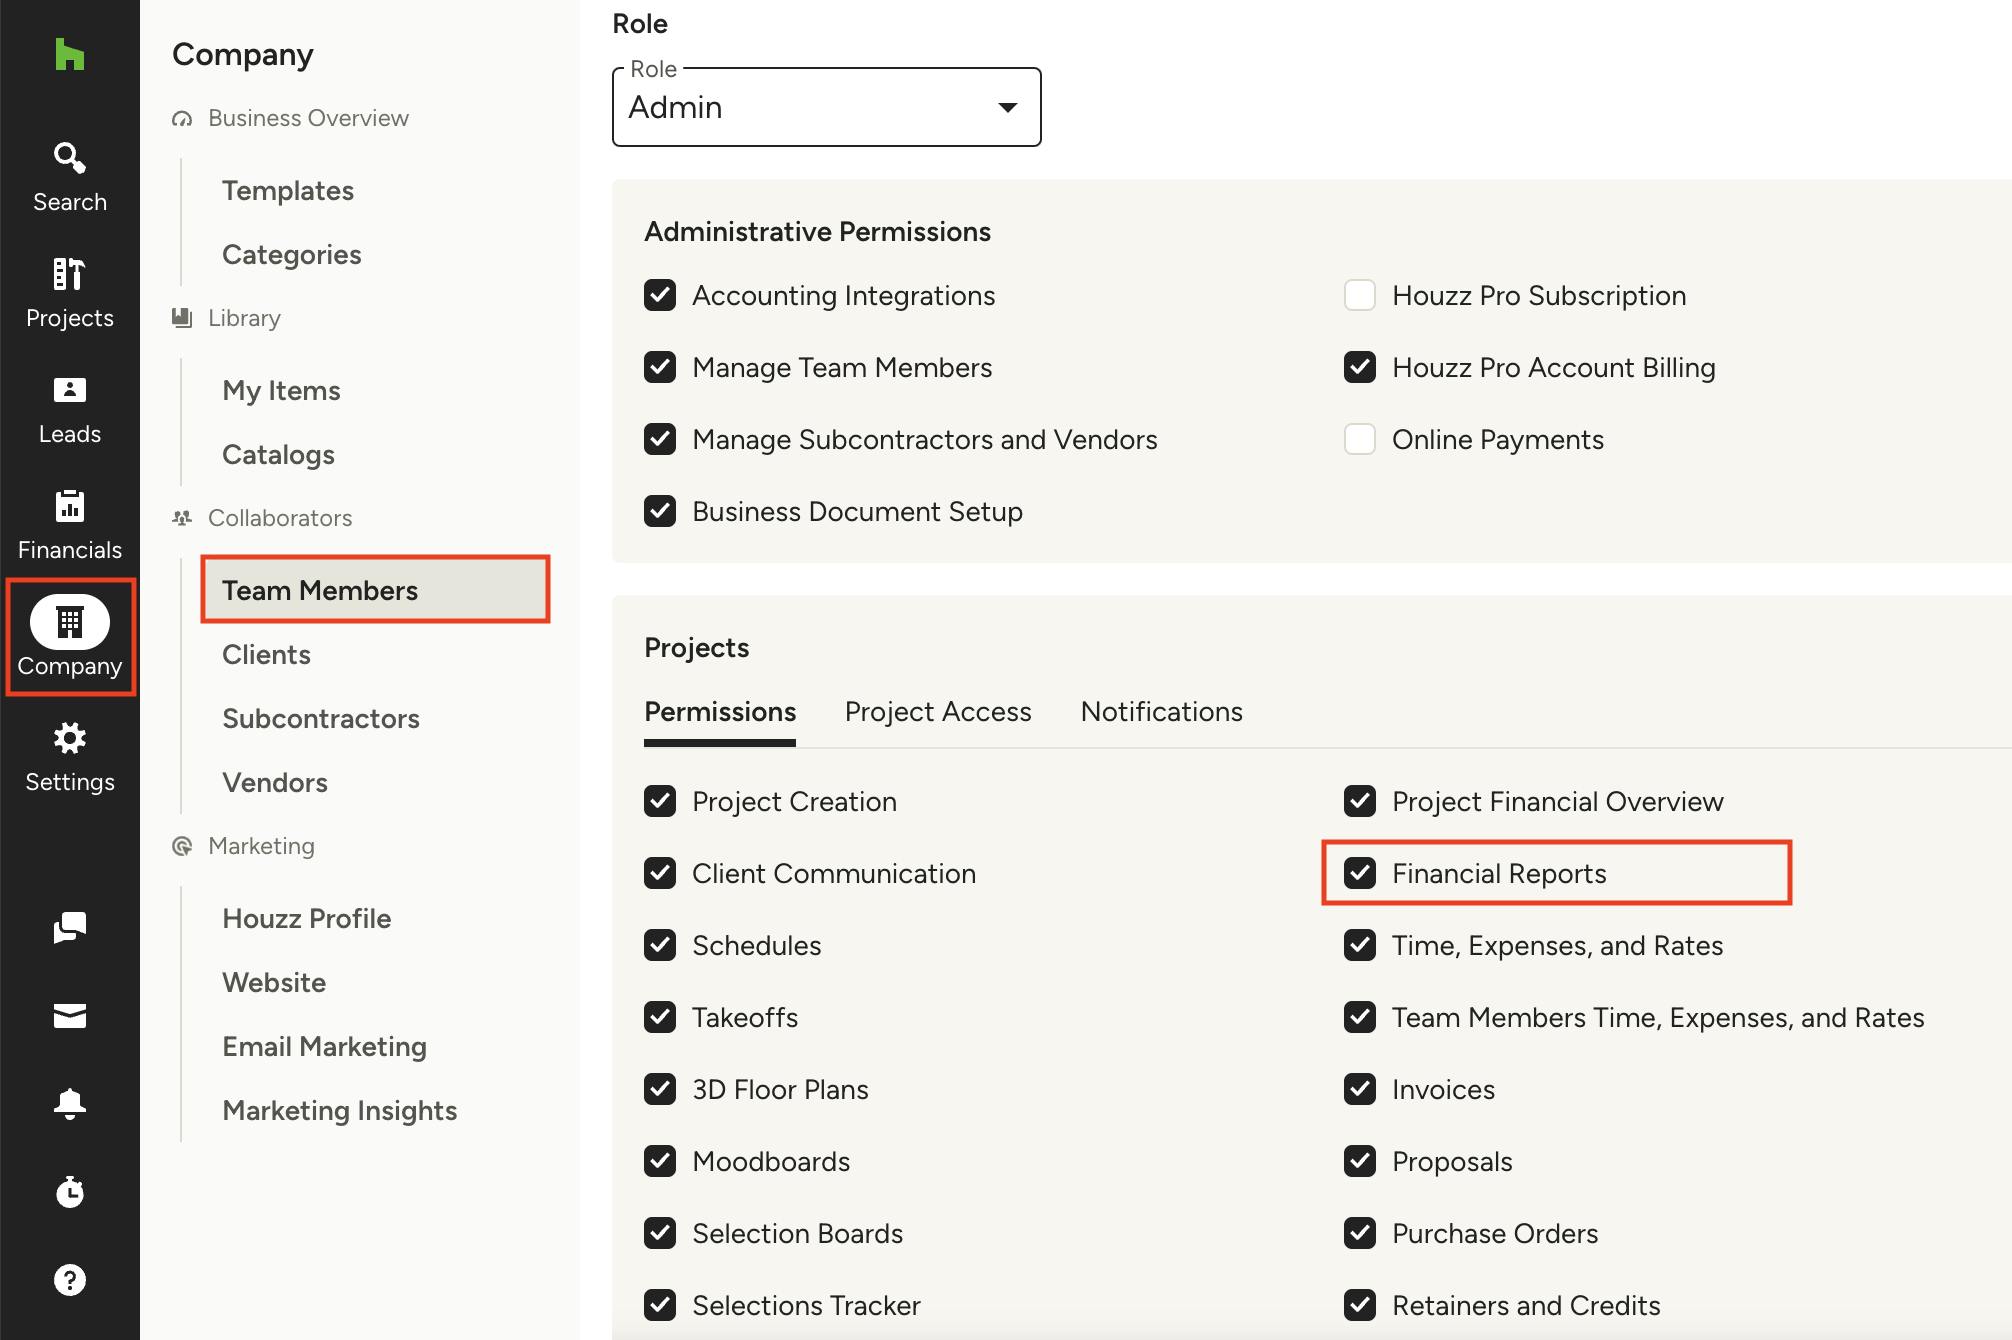Open the time tracker stopwatch icon
2012x1340 pixels.
click(x=69, y=1191)
